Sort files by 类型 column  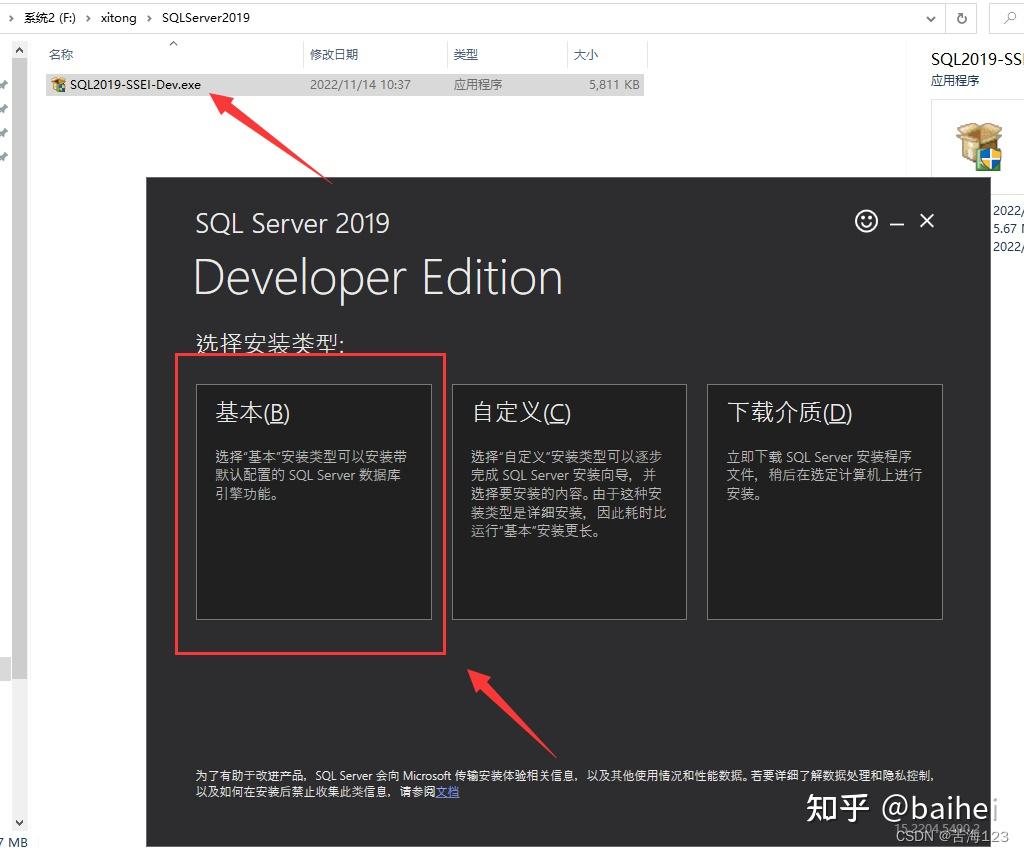(x=466, y=55)
